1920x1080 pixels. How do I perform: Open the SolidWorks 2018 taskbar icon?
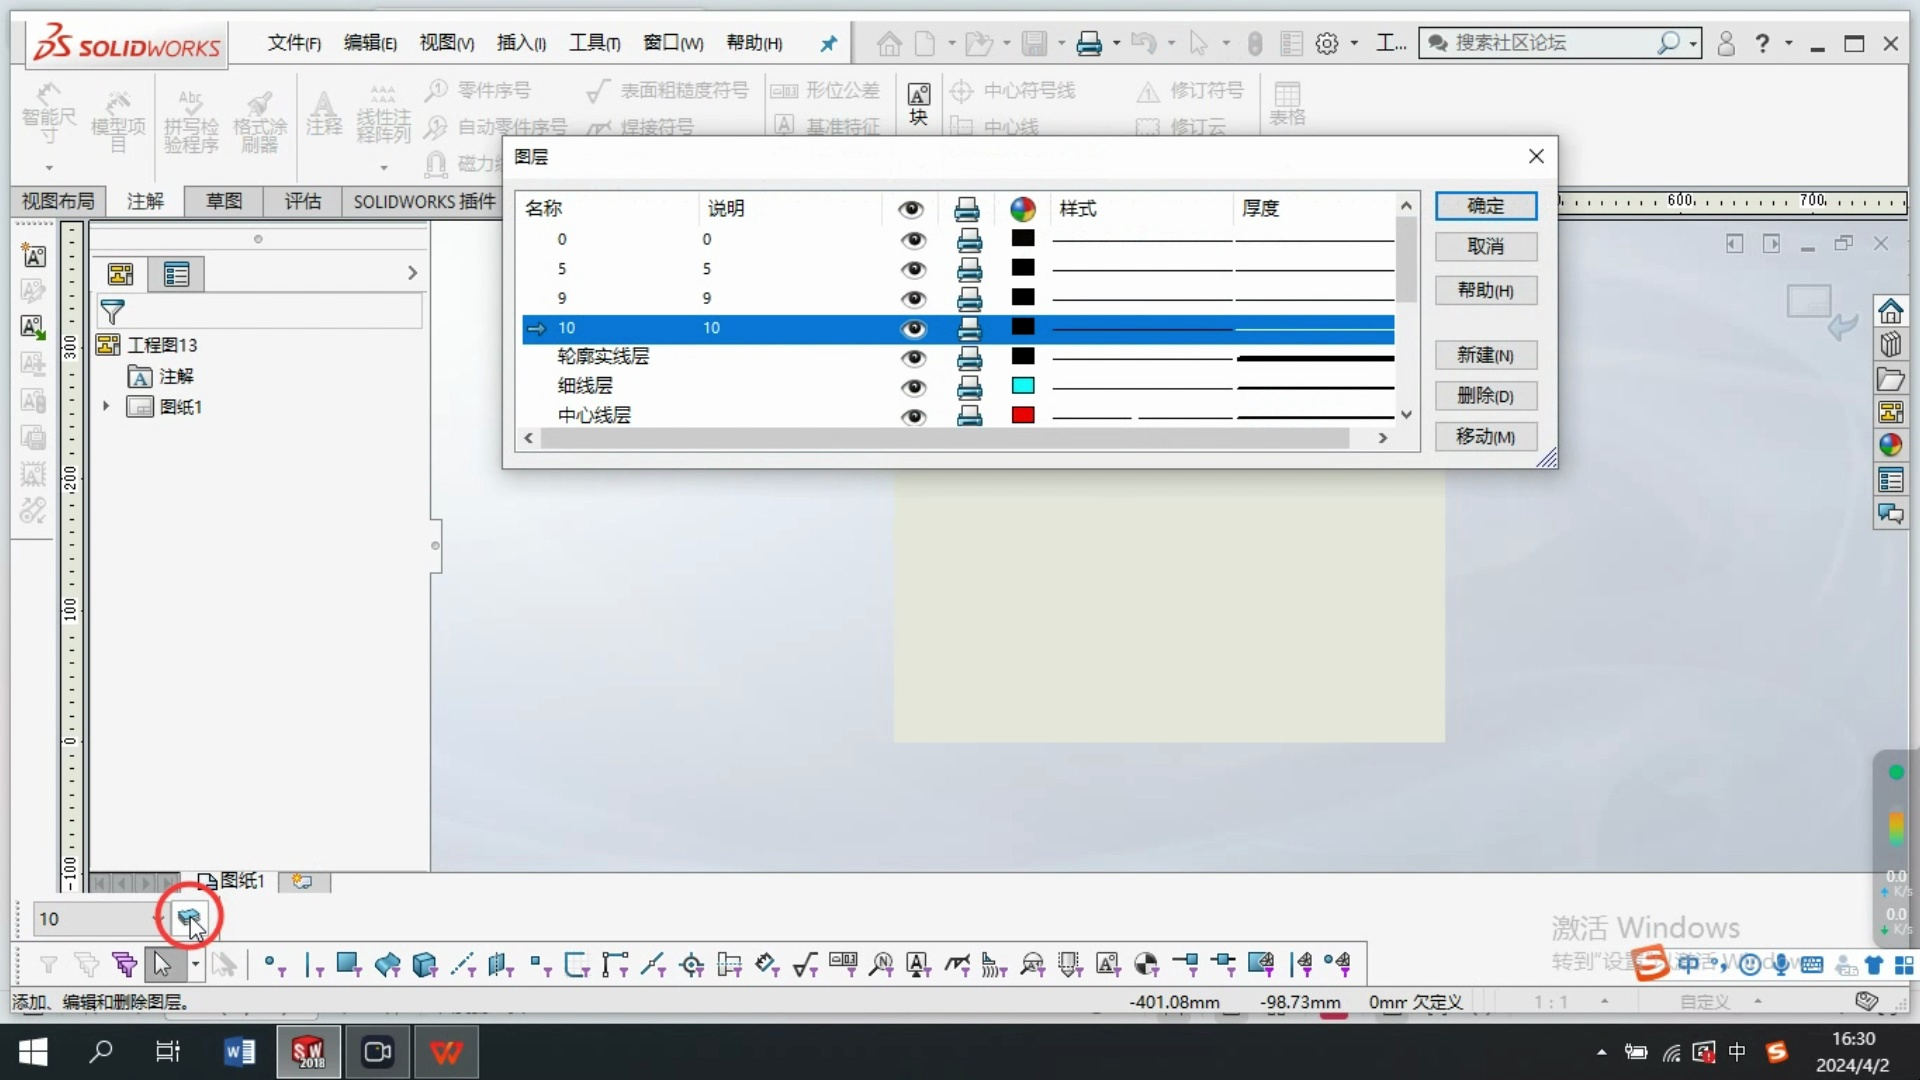308,1052
